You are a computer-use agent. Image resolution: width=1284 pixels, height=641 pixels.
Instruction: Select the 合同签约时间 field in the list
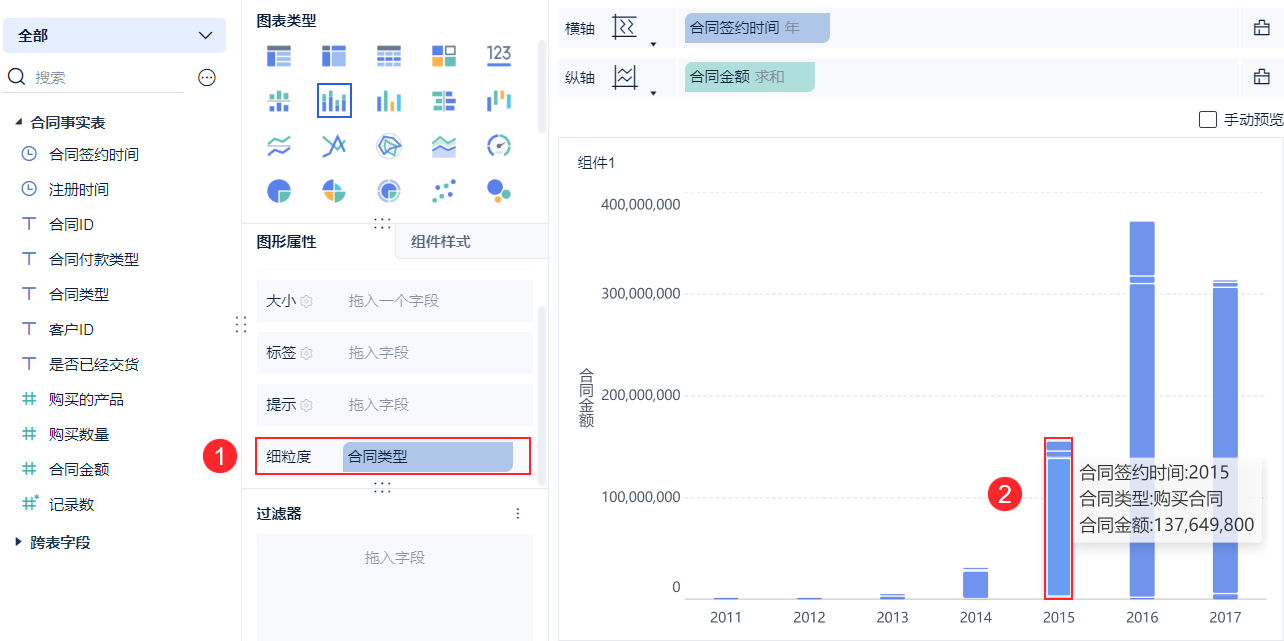pyautogui.click(x=94, y=154)
